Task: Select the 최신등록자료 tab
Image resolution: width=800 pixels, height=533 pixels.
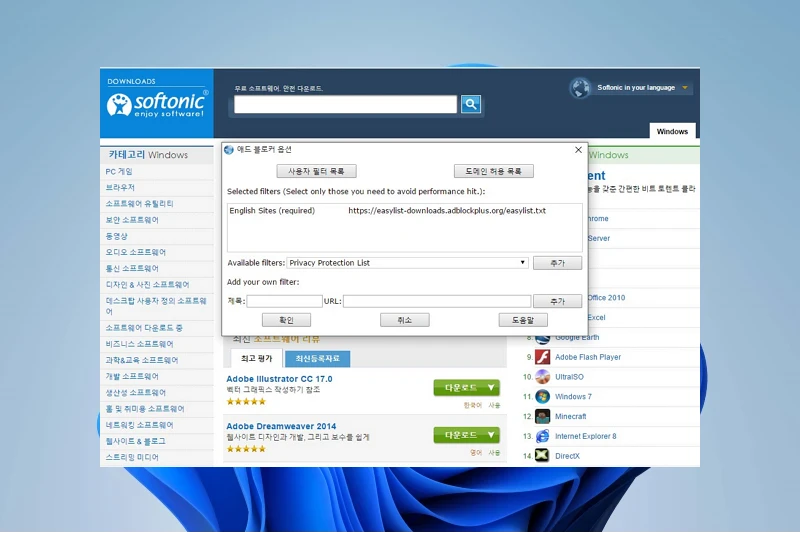Action: point(317,359)
